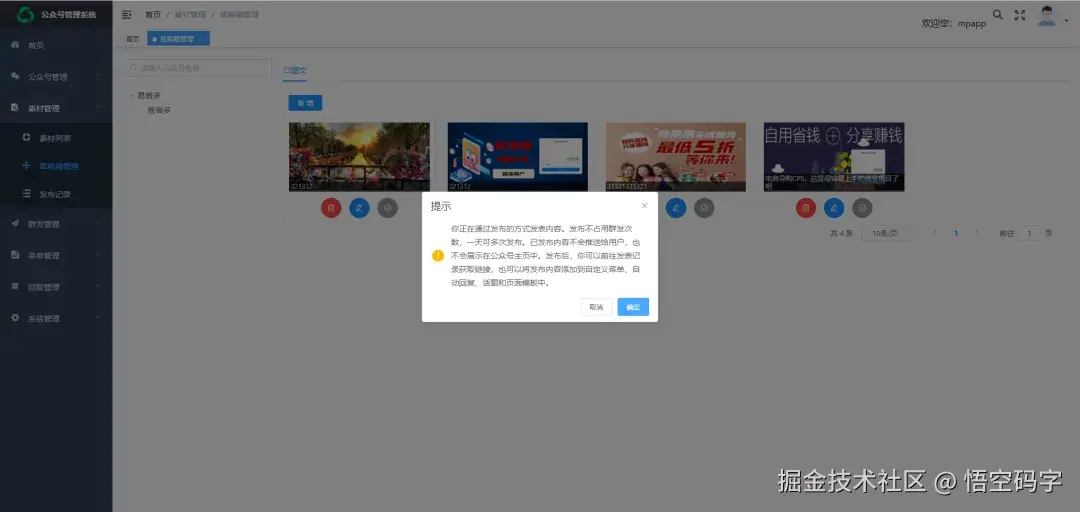Go to previous page arrow in pagination
The image size is (1080, 512).
pyautogui.click(x=935, y=234)
